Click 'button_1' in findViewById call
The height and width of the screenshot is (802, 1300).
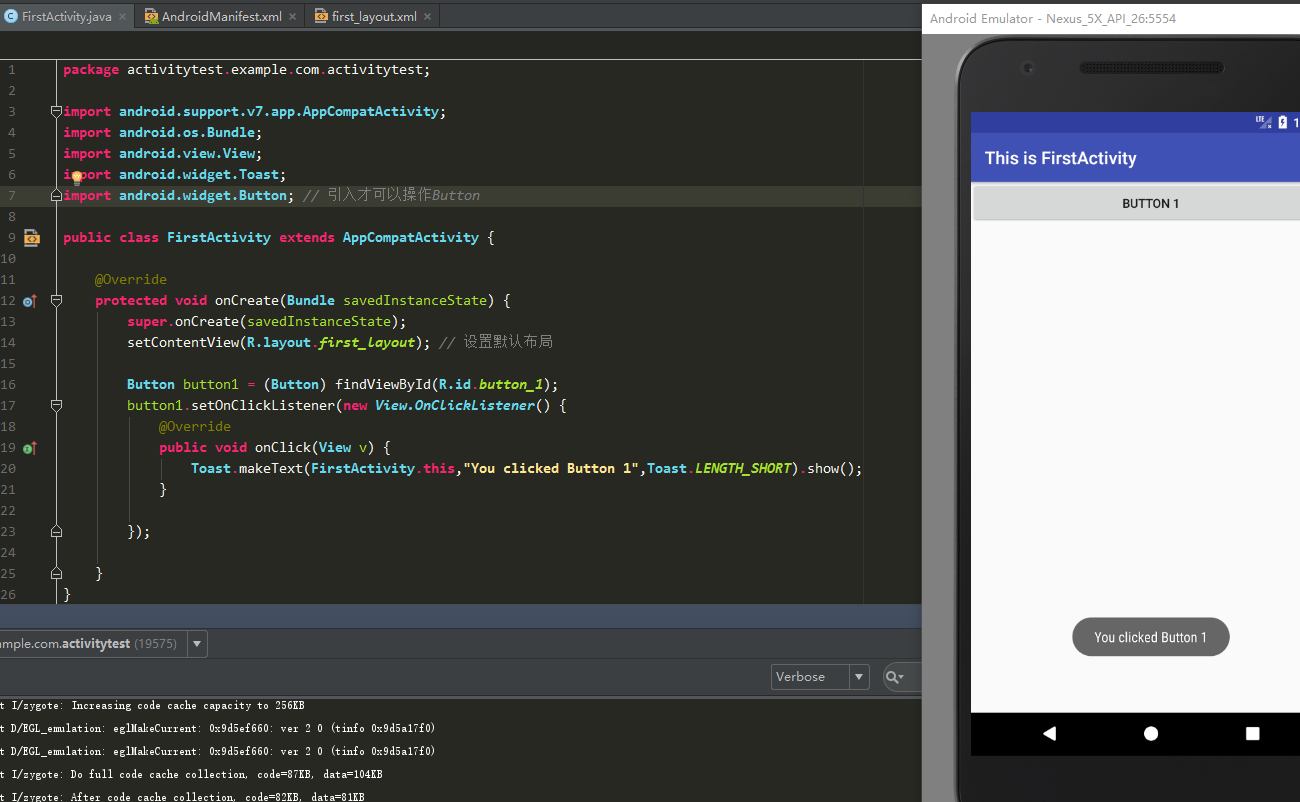point(511,385)
